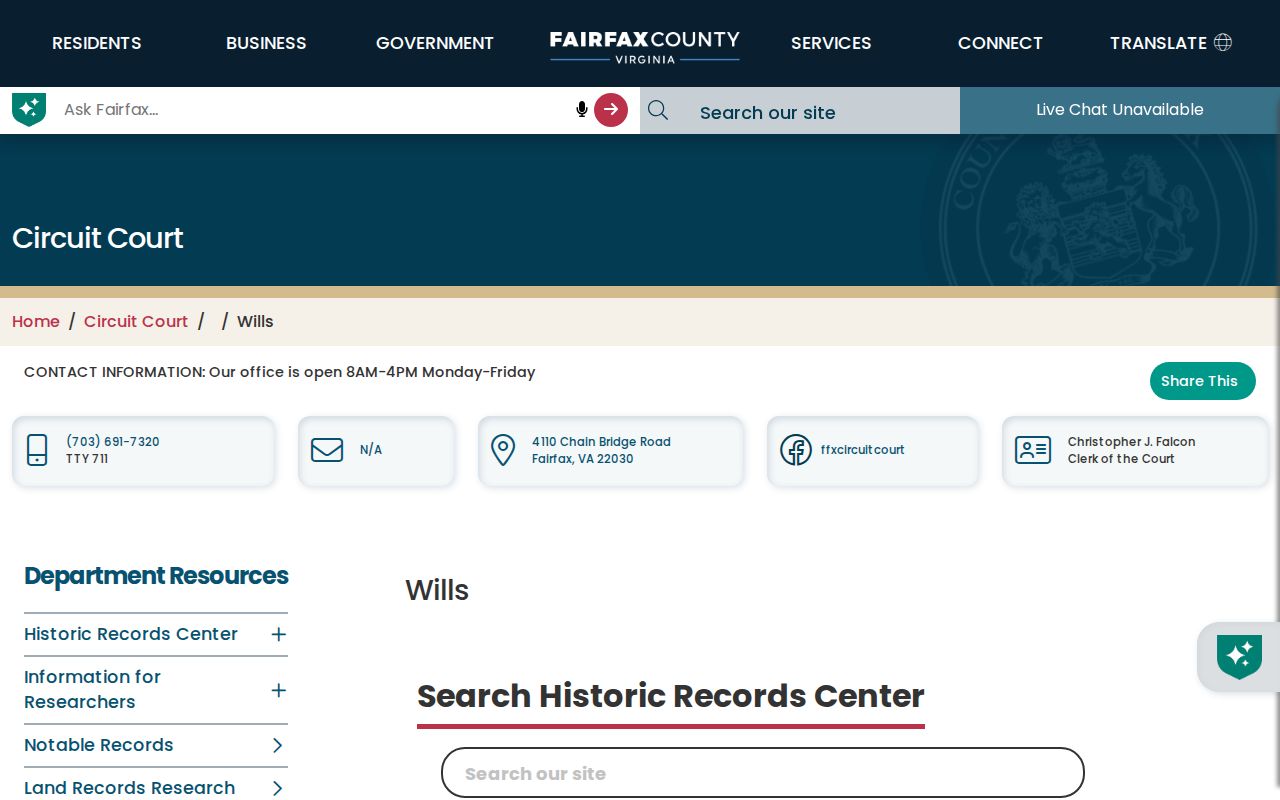
Task: Click the Fairfax County Virginia logo
Action: coord(645,46)
